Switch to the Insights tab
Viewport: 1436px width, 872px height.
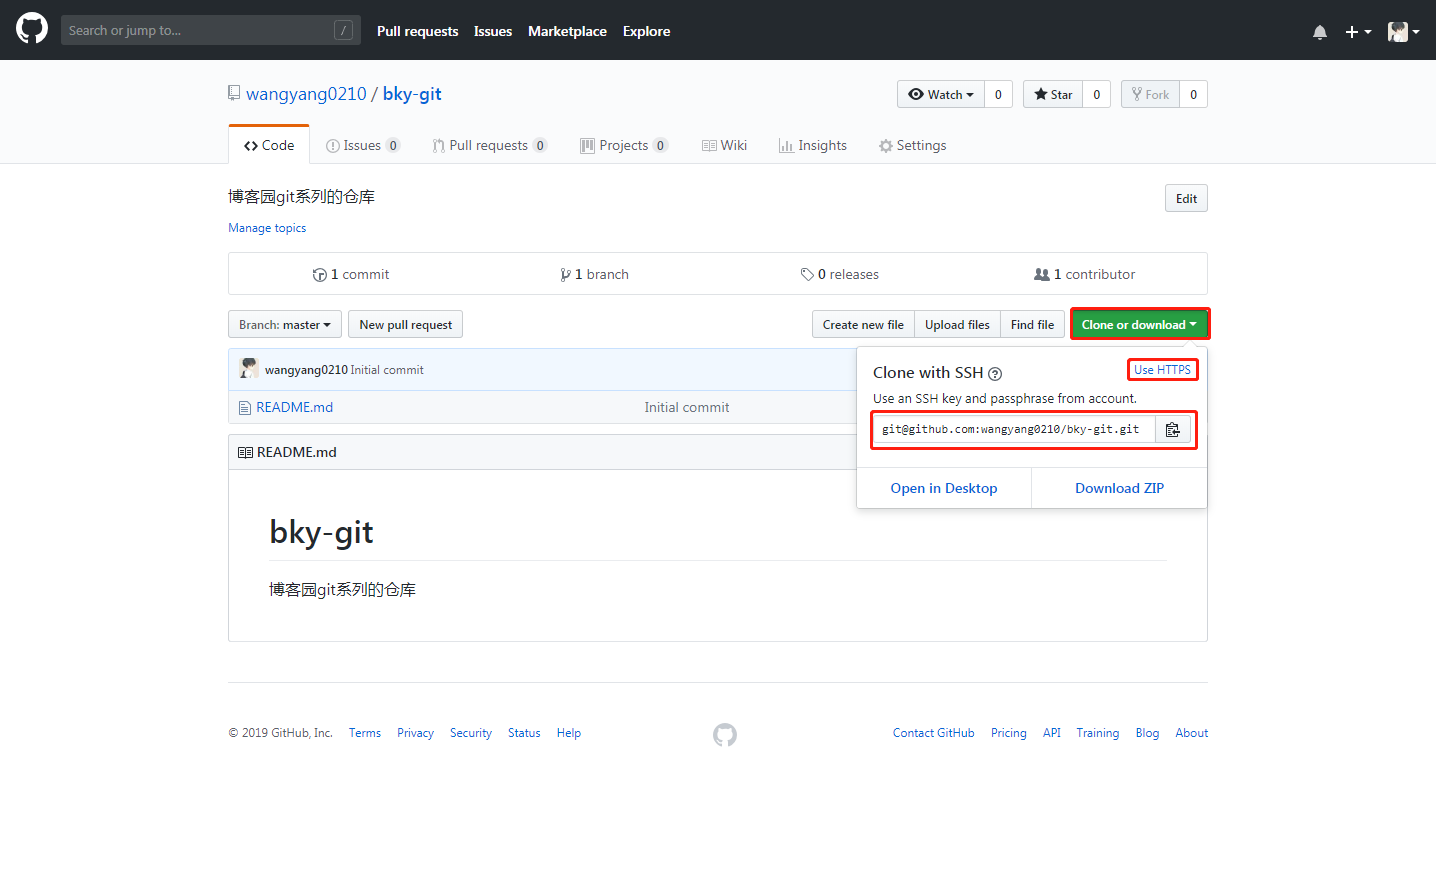(813, 145)
